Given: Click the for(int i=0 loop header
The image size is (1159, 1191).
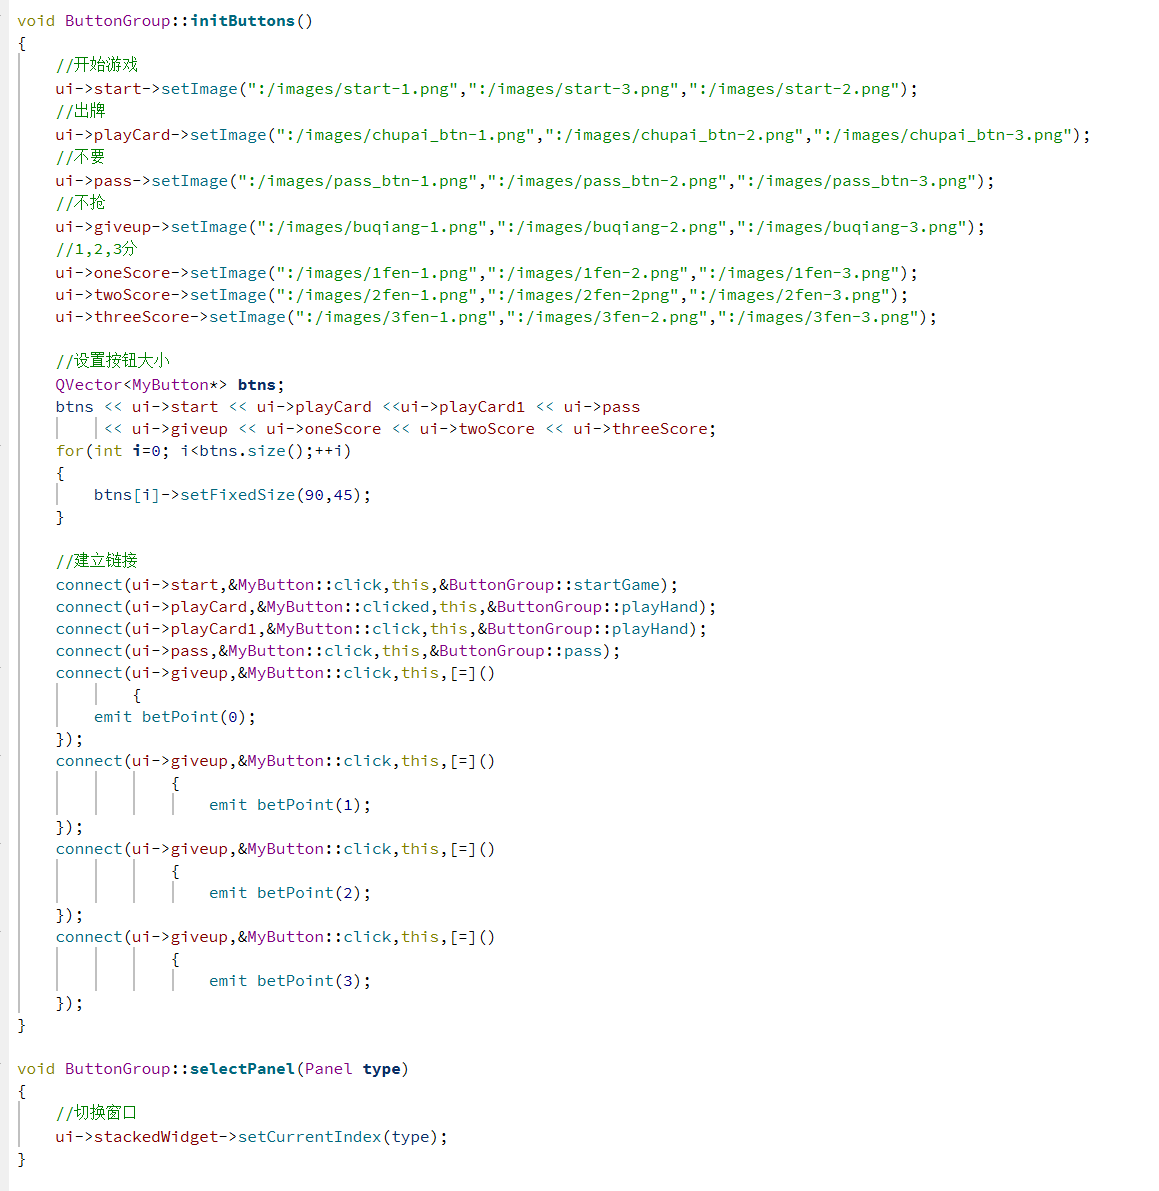Looking at the screenshot, I should (x=204, y=451).
